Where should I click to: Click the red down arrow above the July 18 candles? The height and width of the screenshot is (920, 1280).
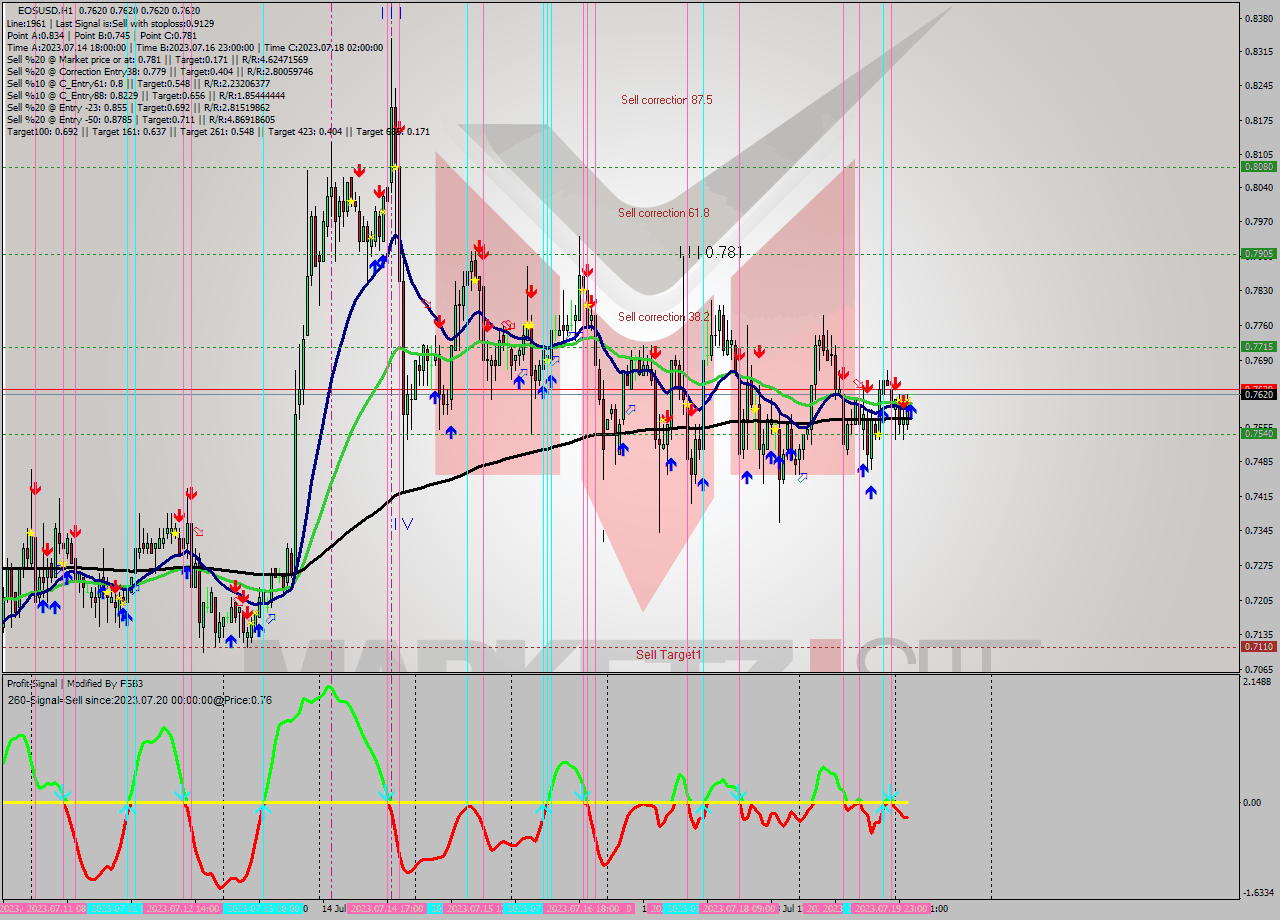[x=761, y=352]
